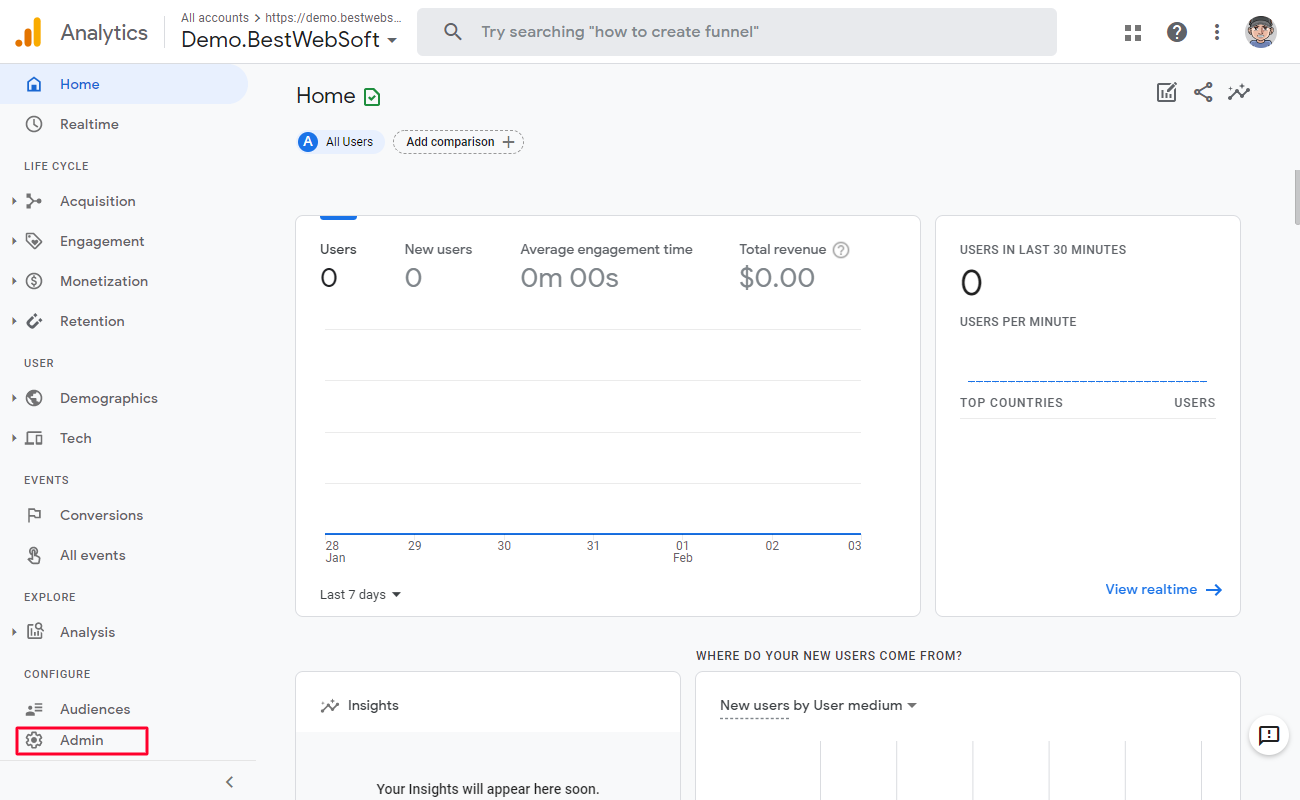Click the Customize report edit icon
The image size is (1300, 800).
pyautogui.click(x=1166, y=93)
